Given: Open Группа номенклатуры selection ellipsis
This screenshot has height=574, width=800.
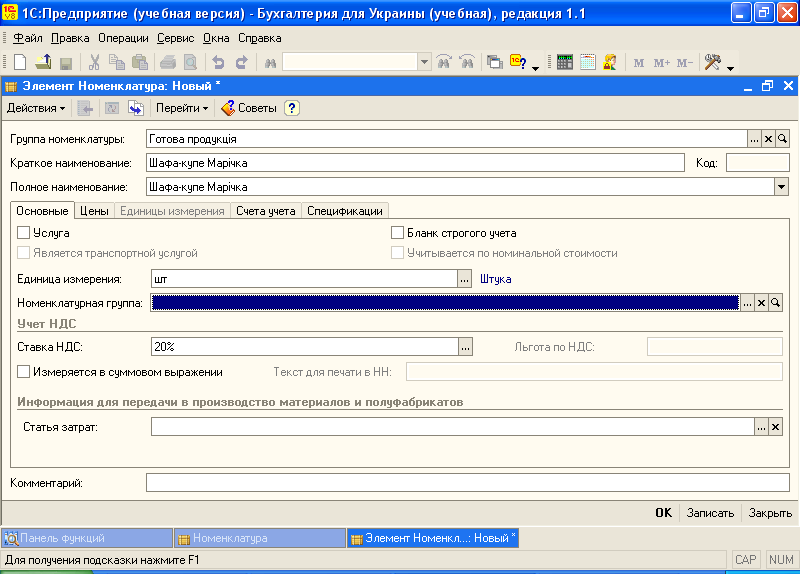Looking at the screenshot, I should [x=755, y=138].
